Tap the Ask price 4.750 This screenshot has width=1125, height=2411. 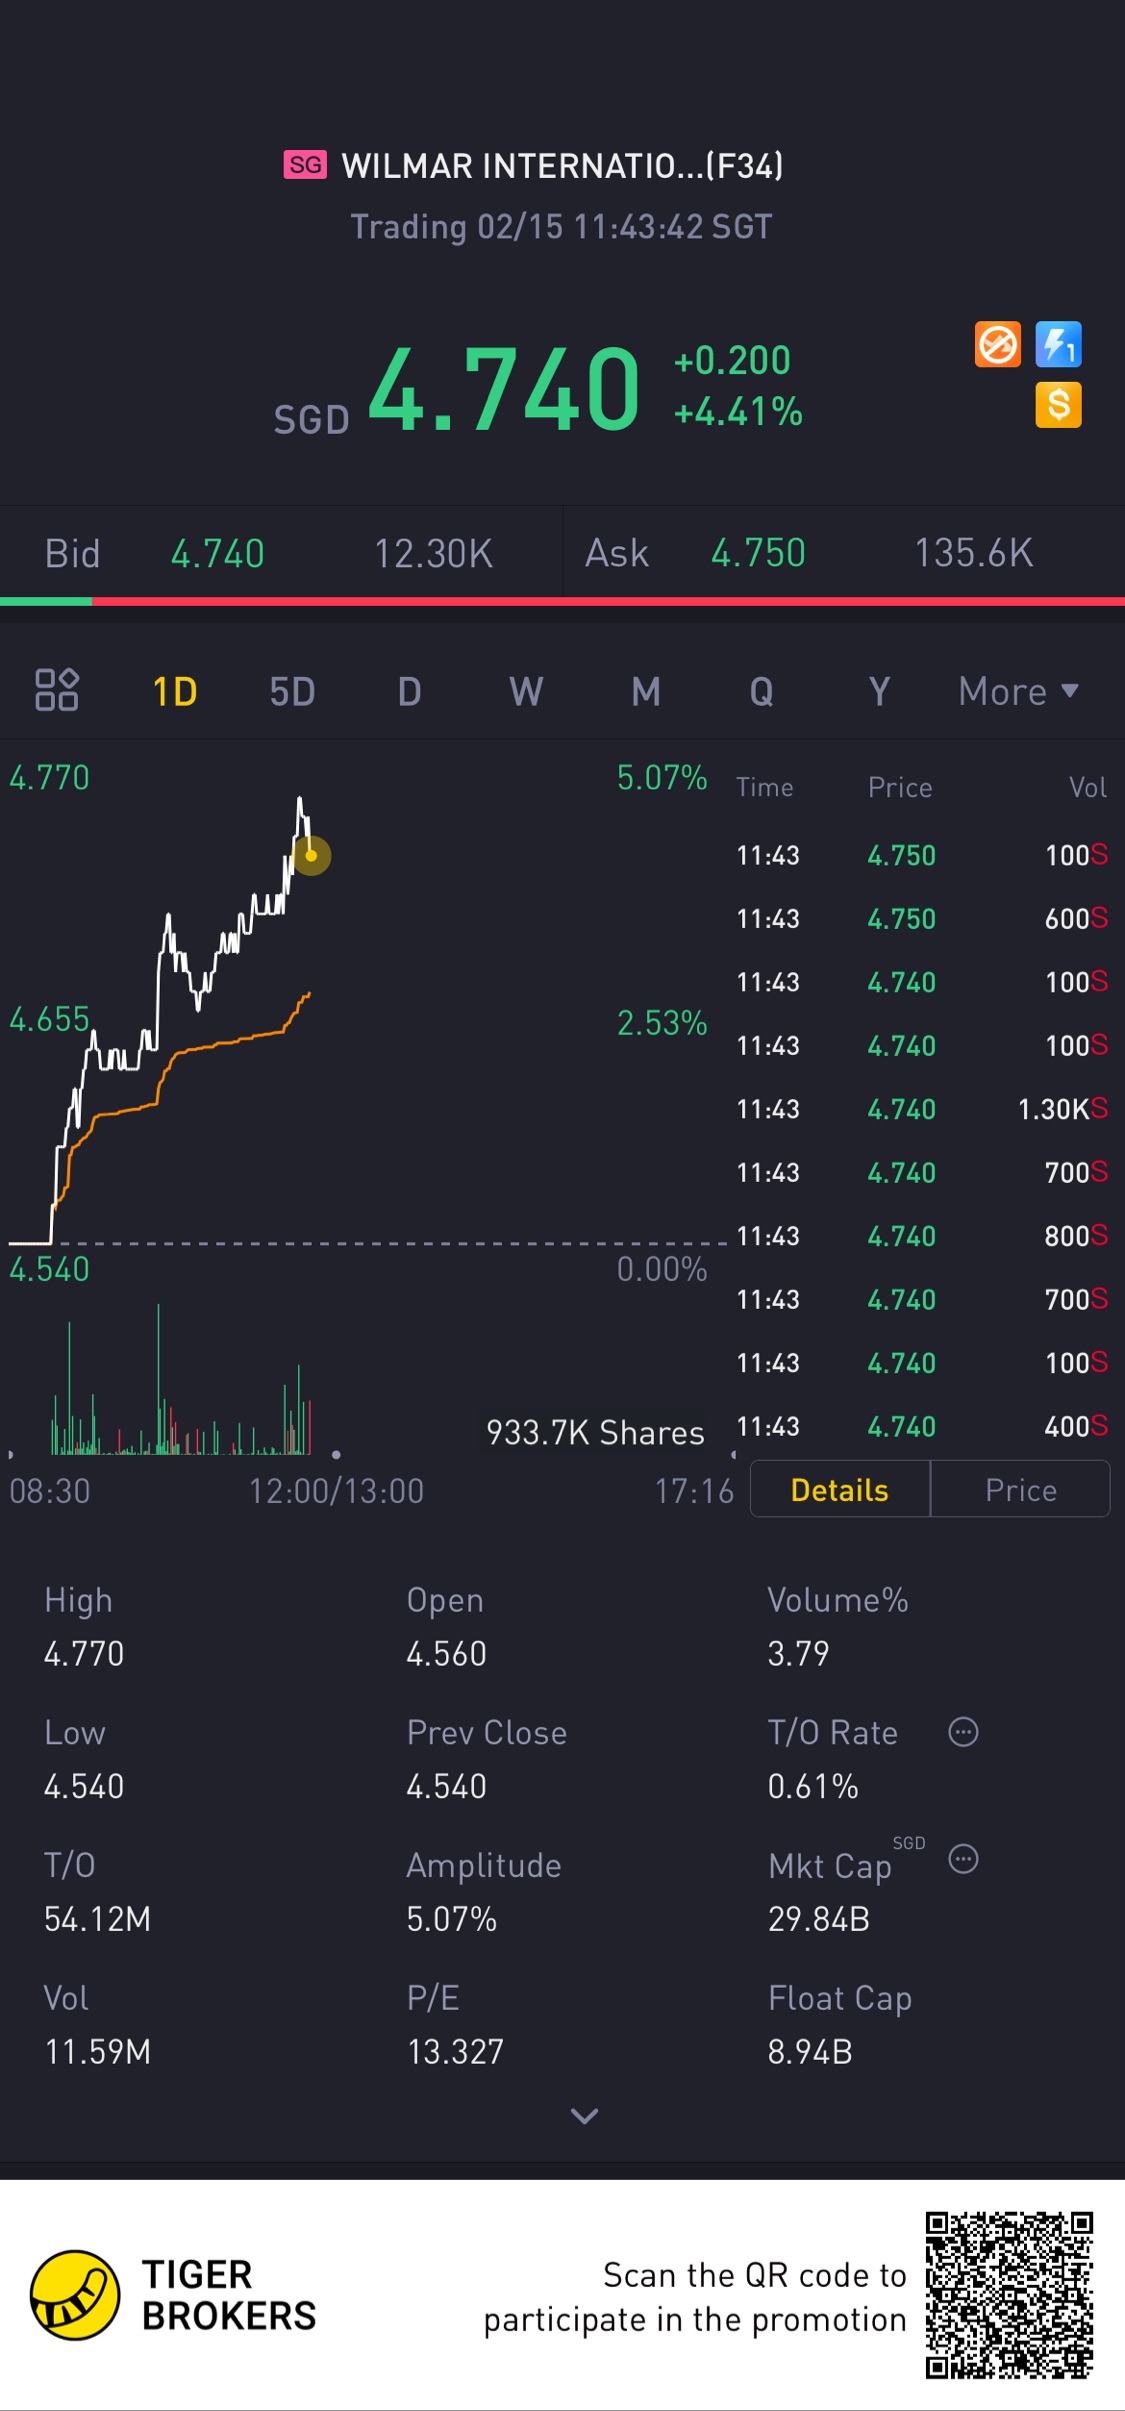point(758,553)
